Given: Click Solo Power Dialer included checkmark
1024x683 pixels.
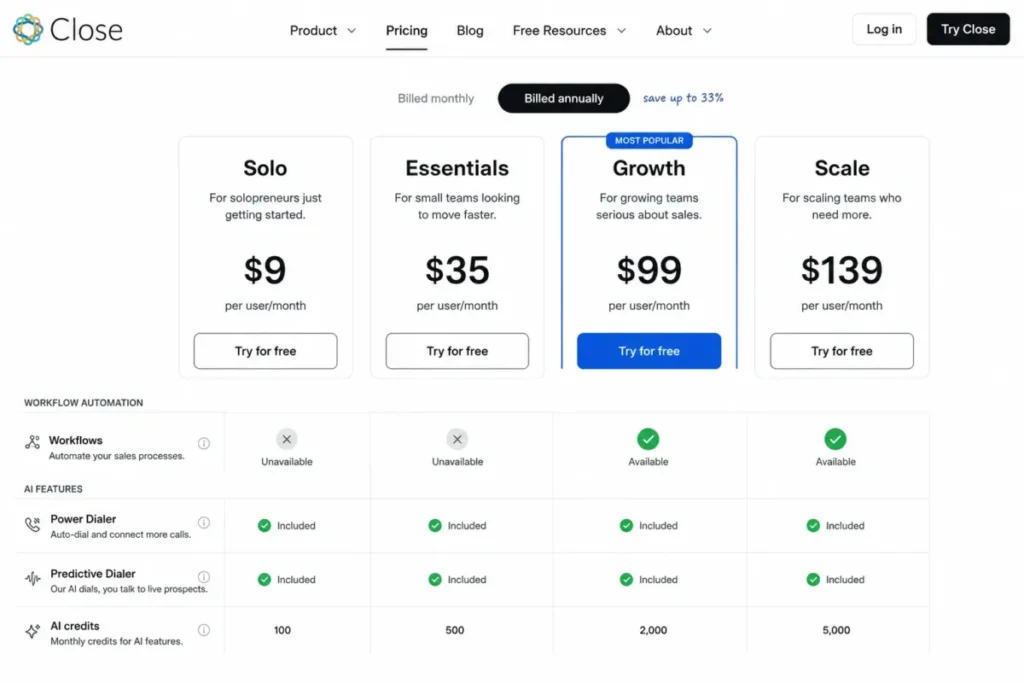Looking at the screenshot, I should 264,526.
